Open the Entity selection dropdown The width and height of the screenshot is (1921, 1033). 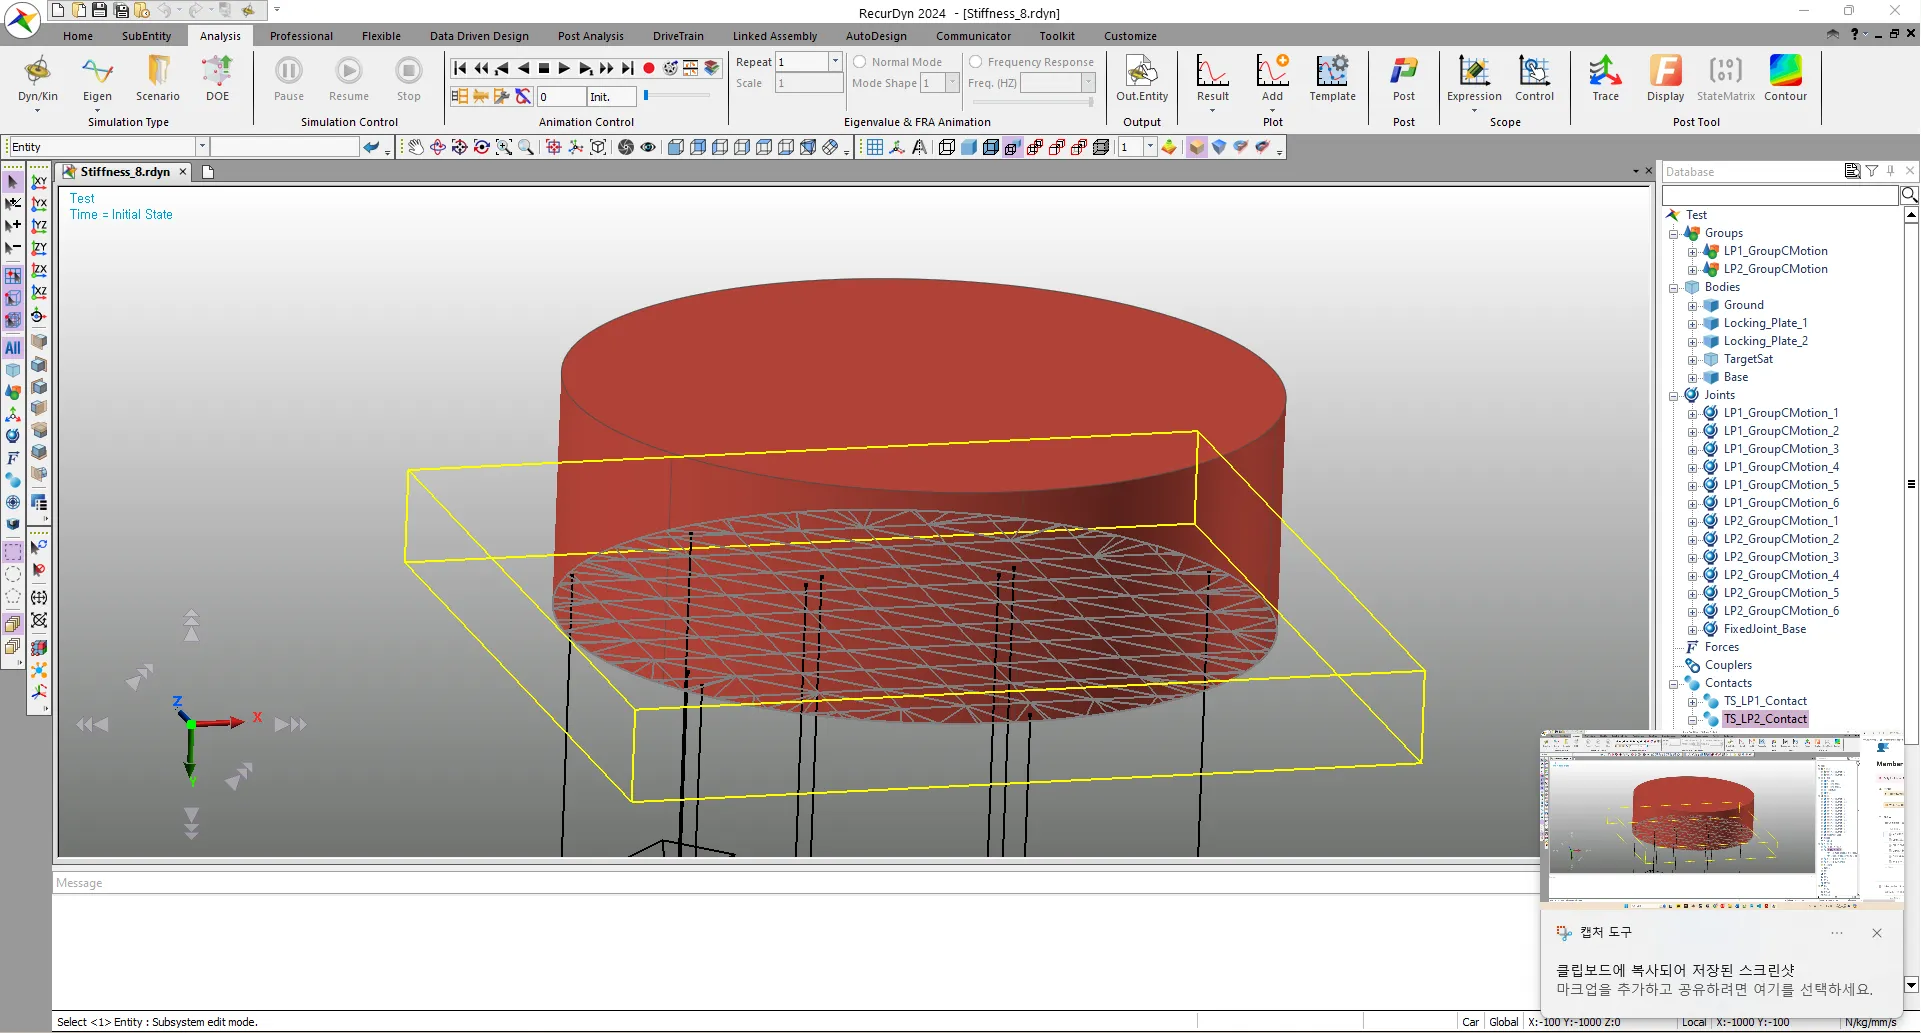(201, 147)
